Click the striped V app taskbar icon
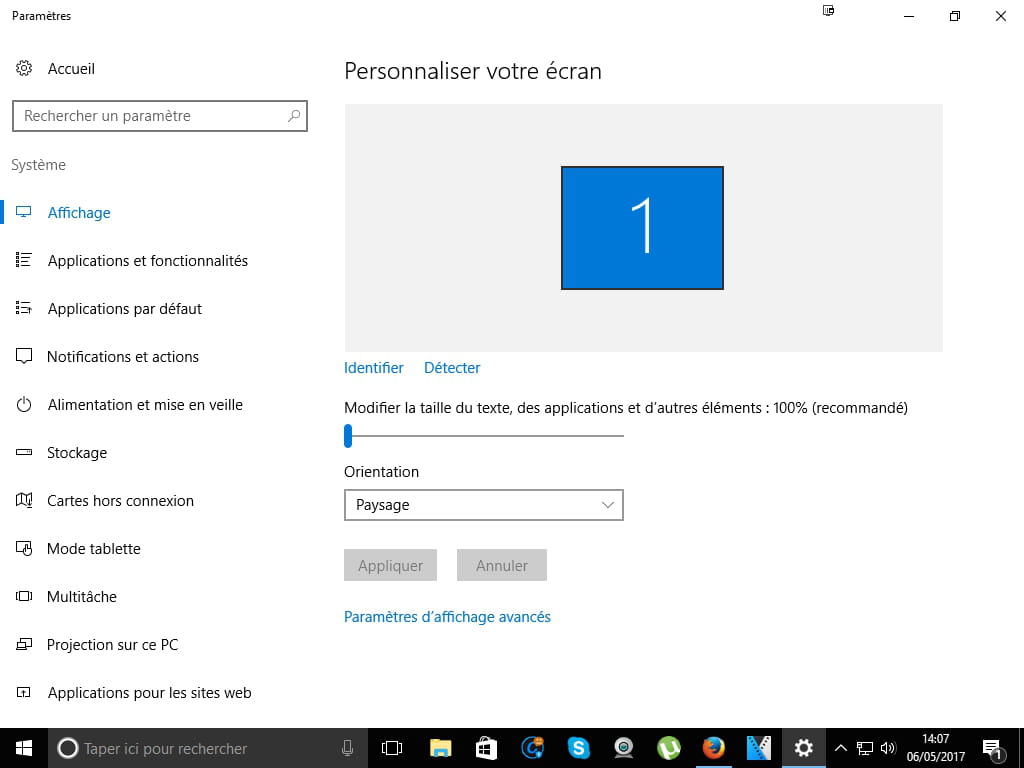The height and width of the screenshot is (768, 1024). 759,748
